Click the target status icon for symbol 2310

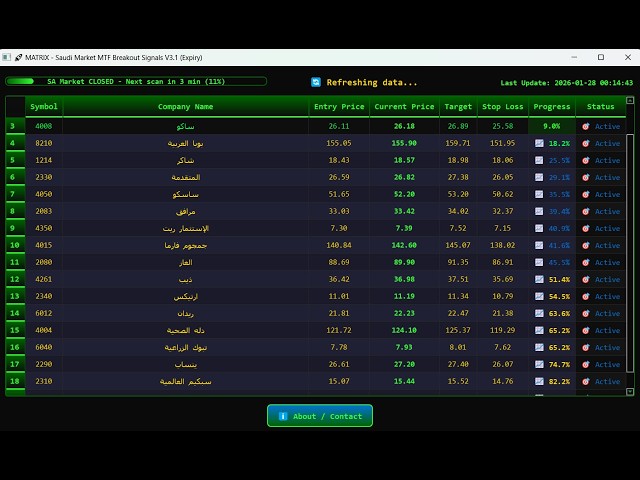click(586, 381)
